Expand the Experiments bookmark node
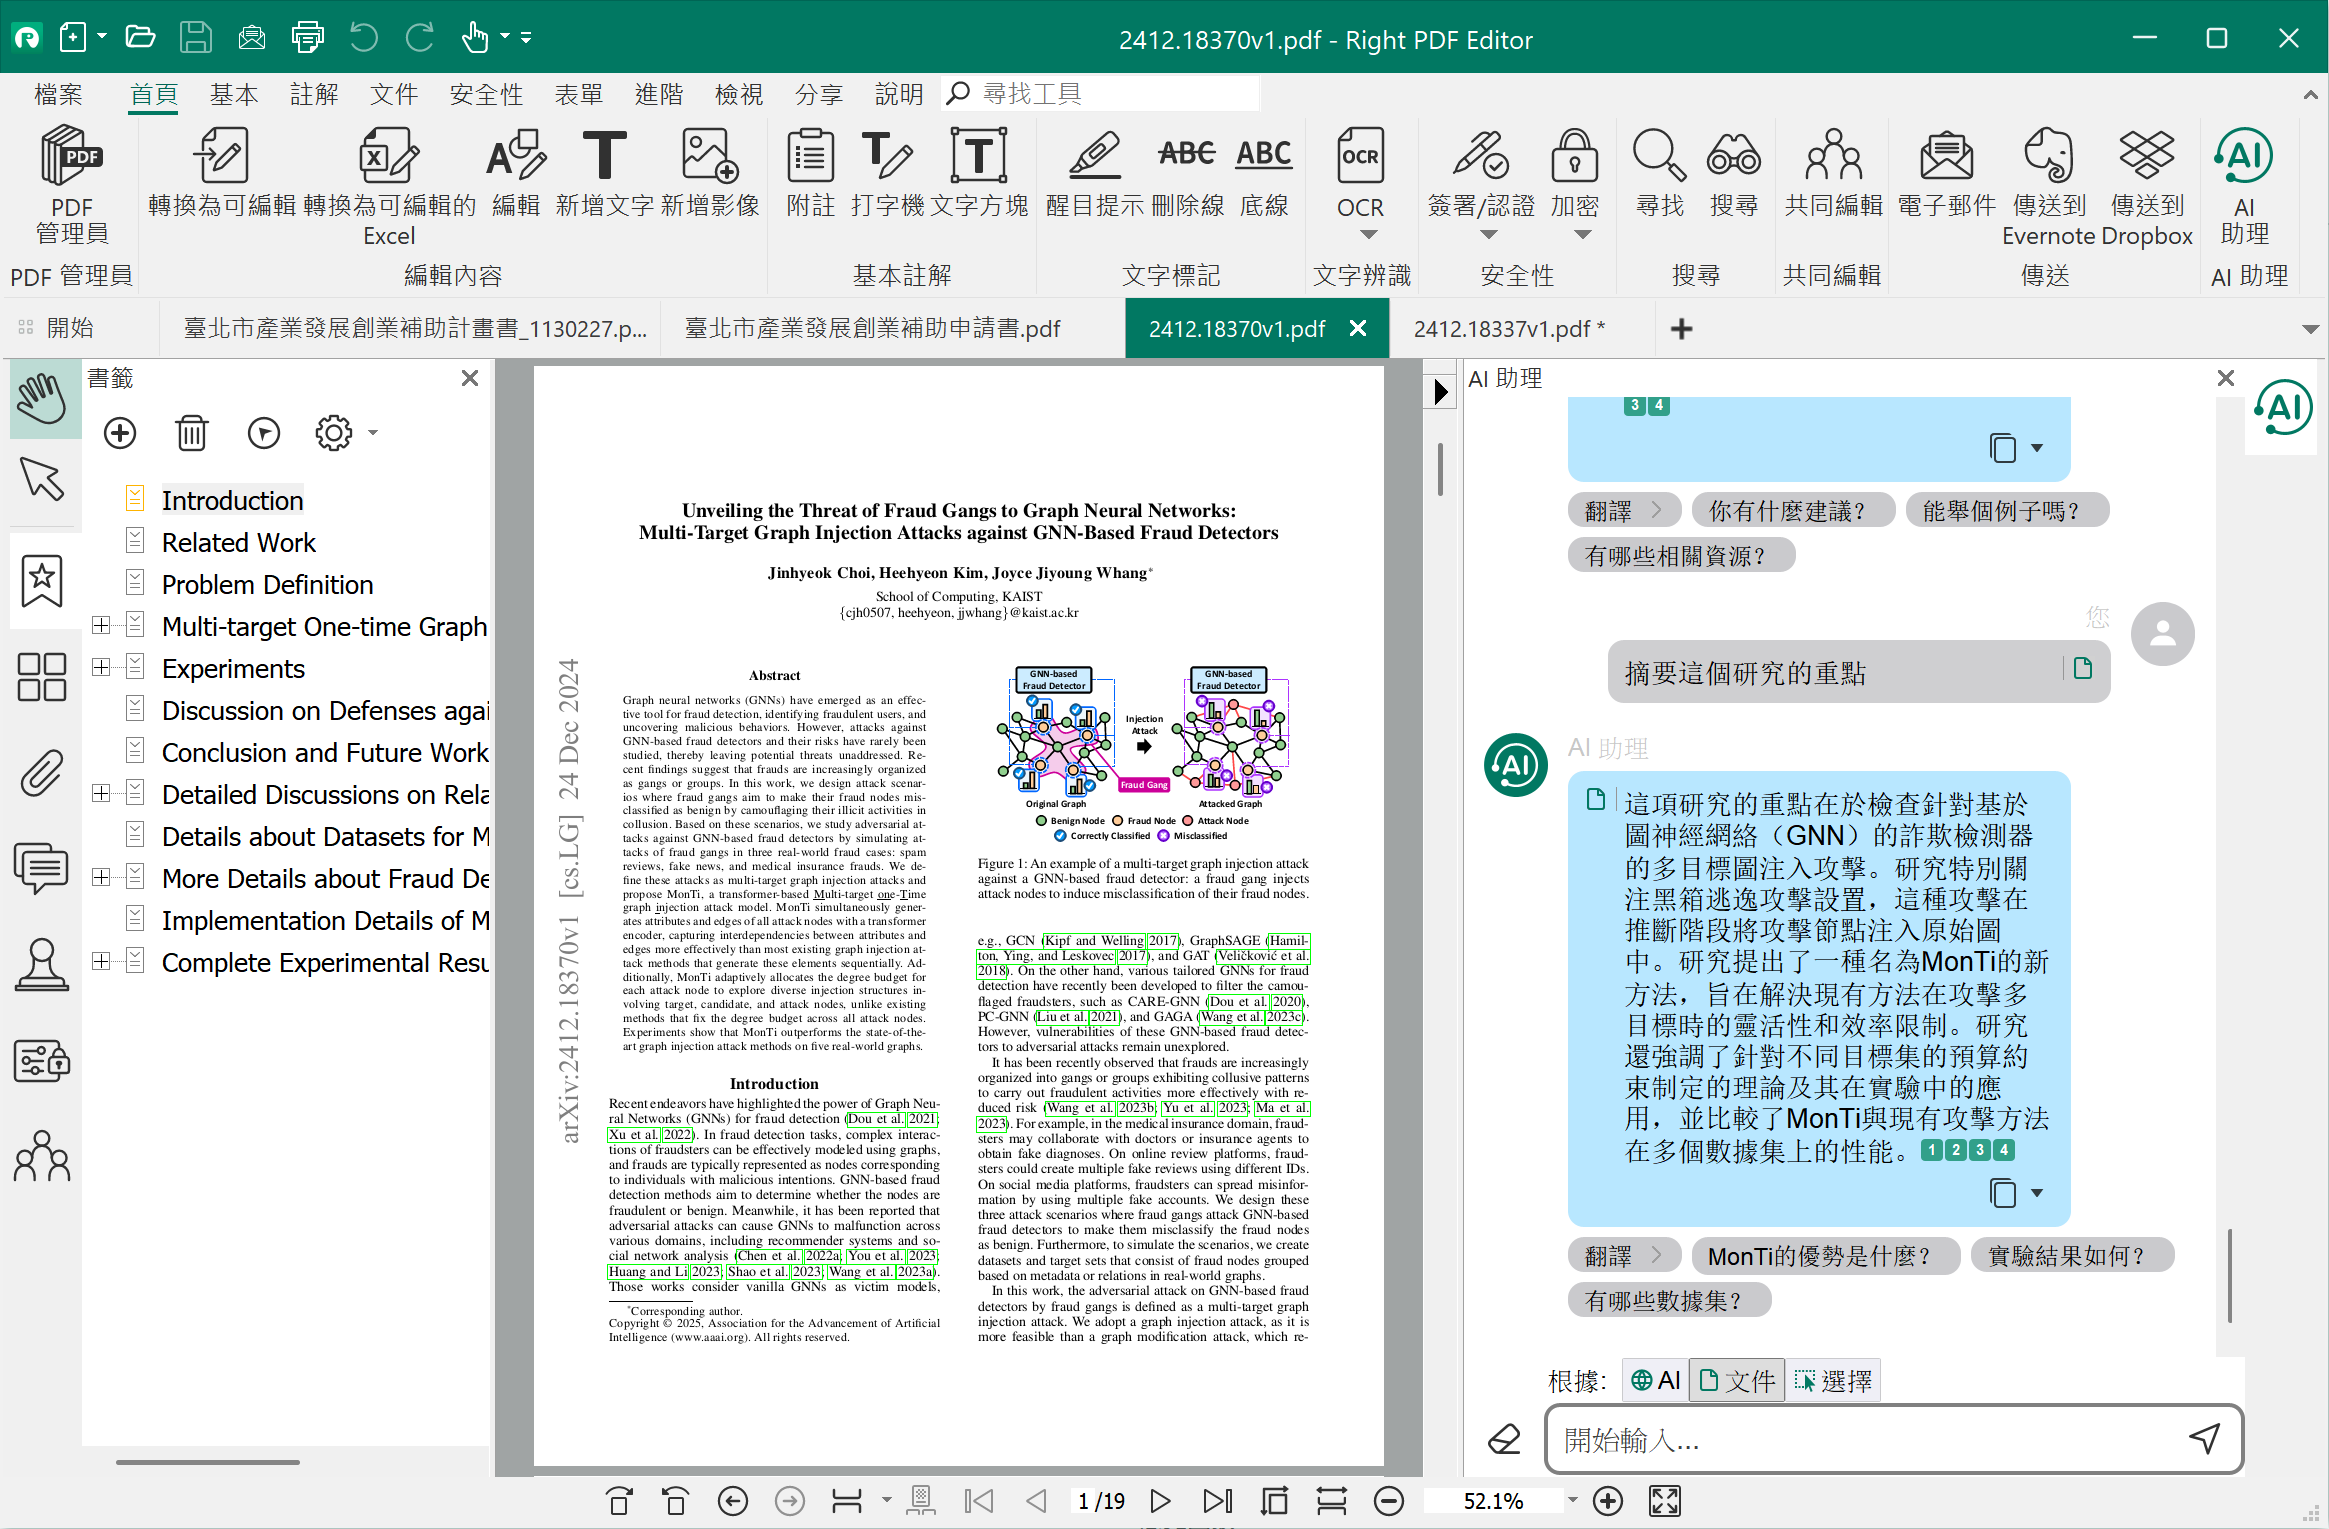 coord(101,667)
